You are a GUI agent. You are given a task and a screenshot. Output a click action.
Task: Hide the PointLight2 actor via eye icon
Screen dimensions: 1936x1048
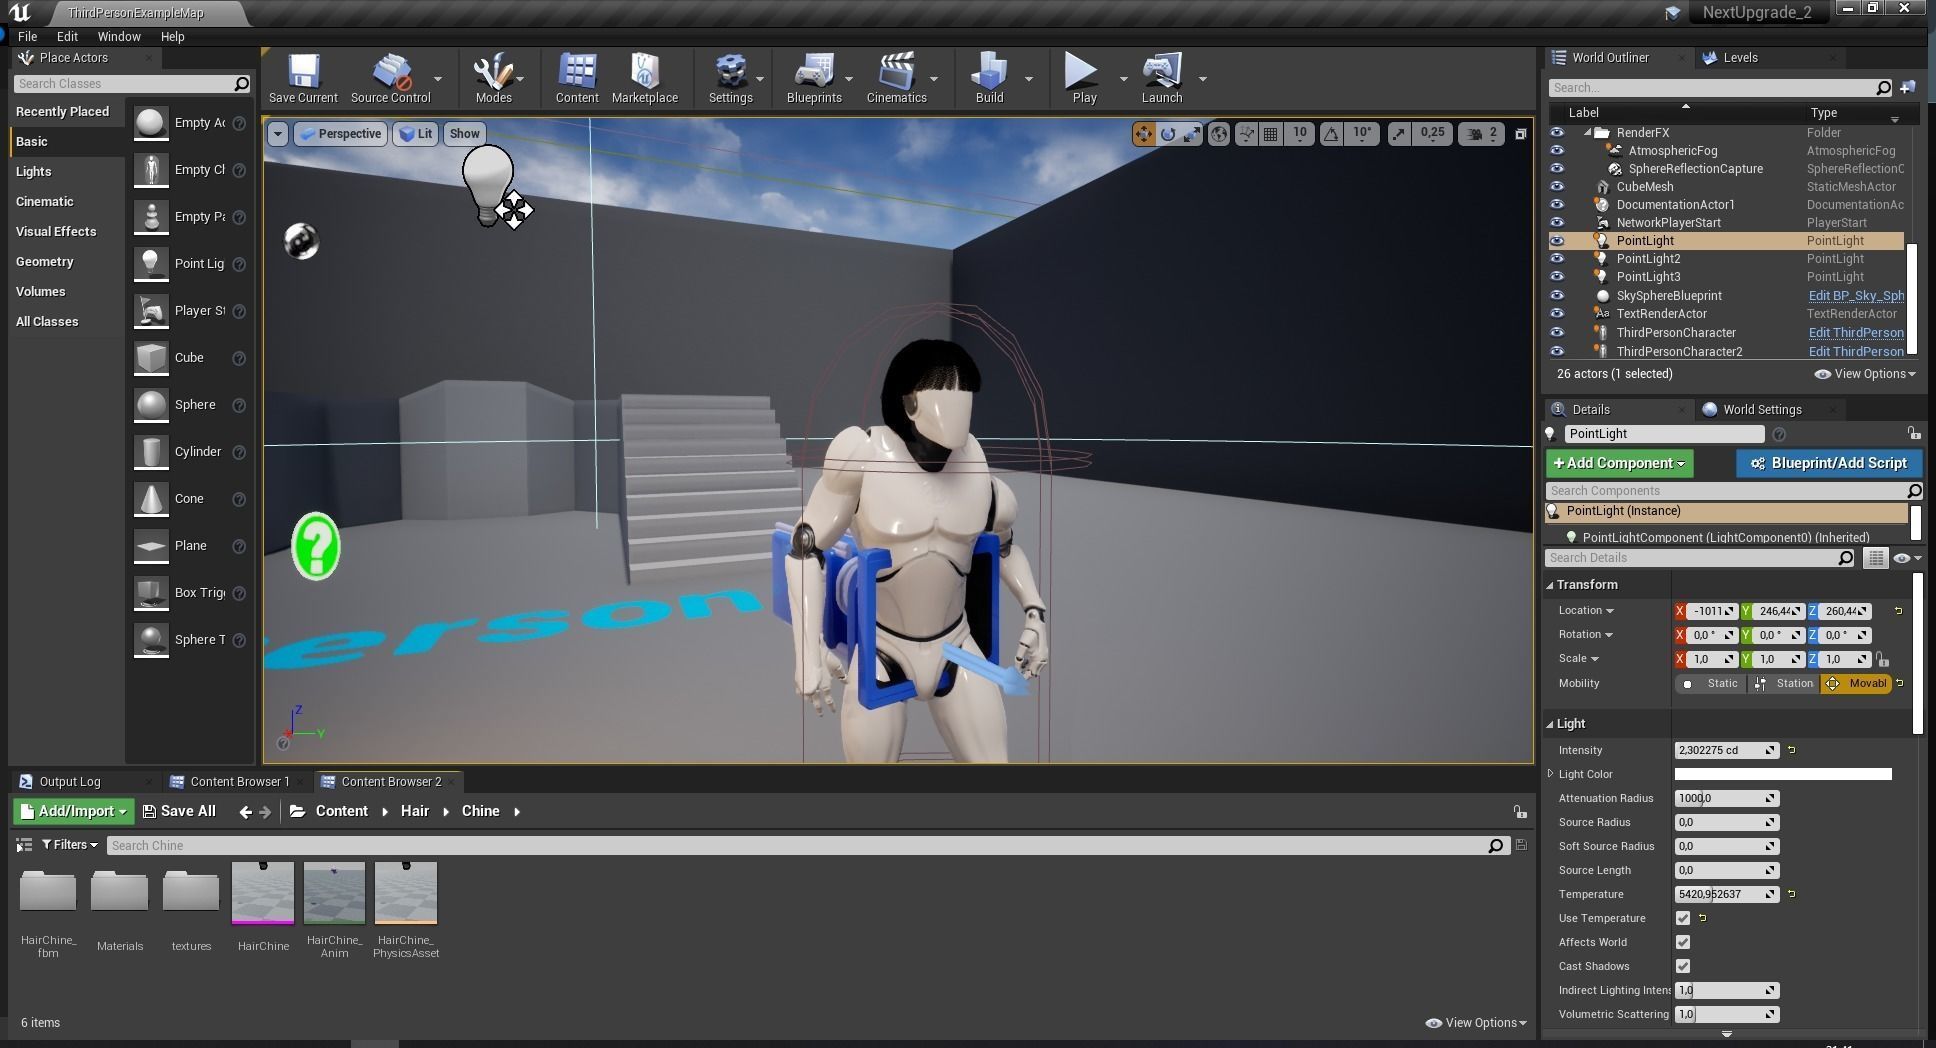click(x=1557, y=259)
